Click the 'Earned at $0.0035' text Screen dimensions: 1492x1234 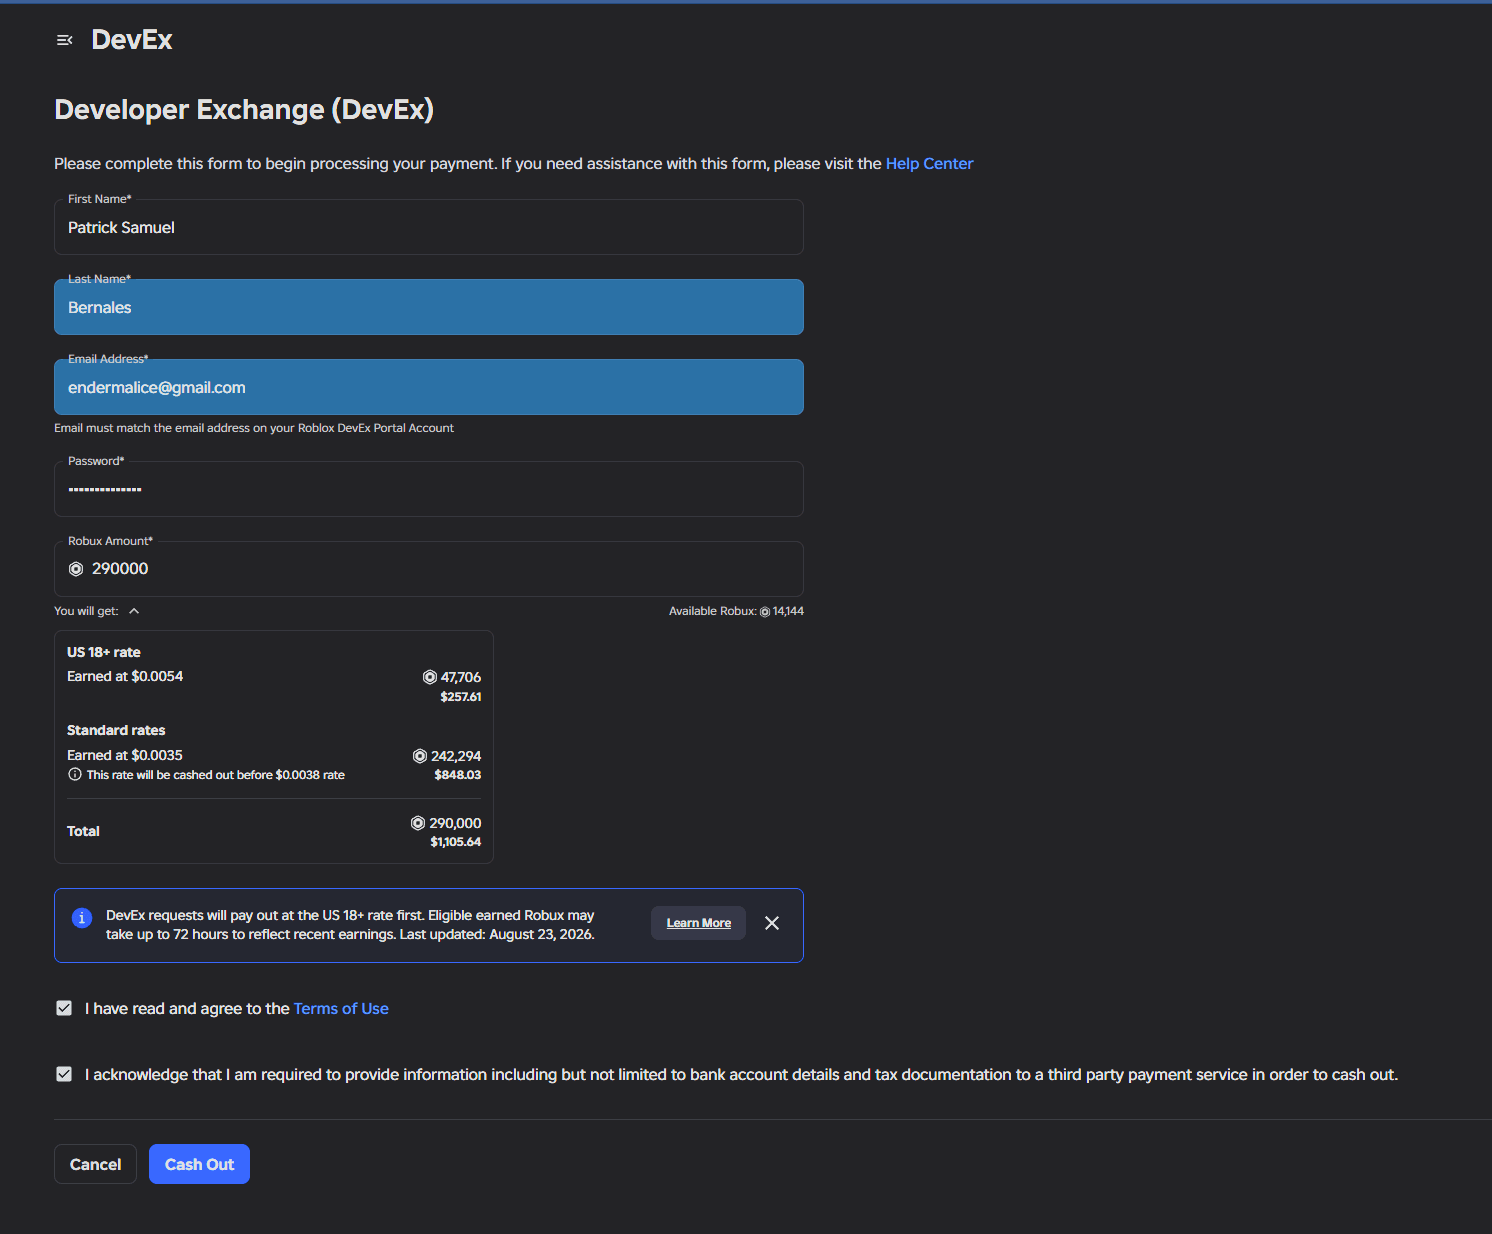125,756
